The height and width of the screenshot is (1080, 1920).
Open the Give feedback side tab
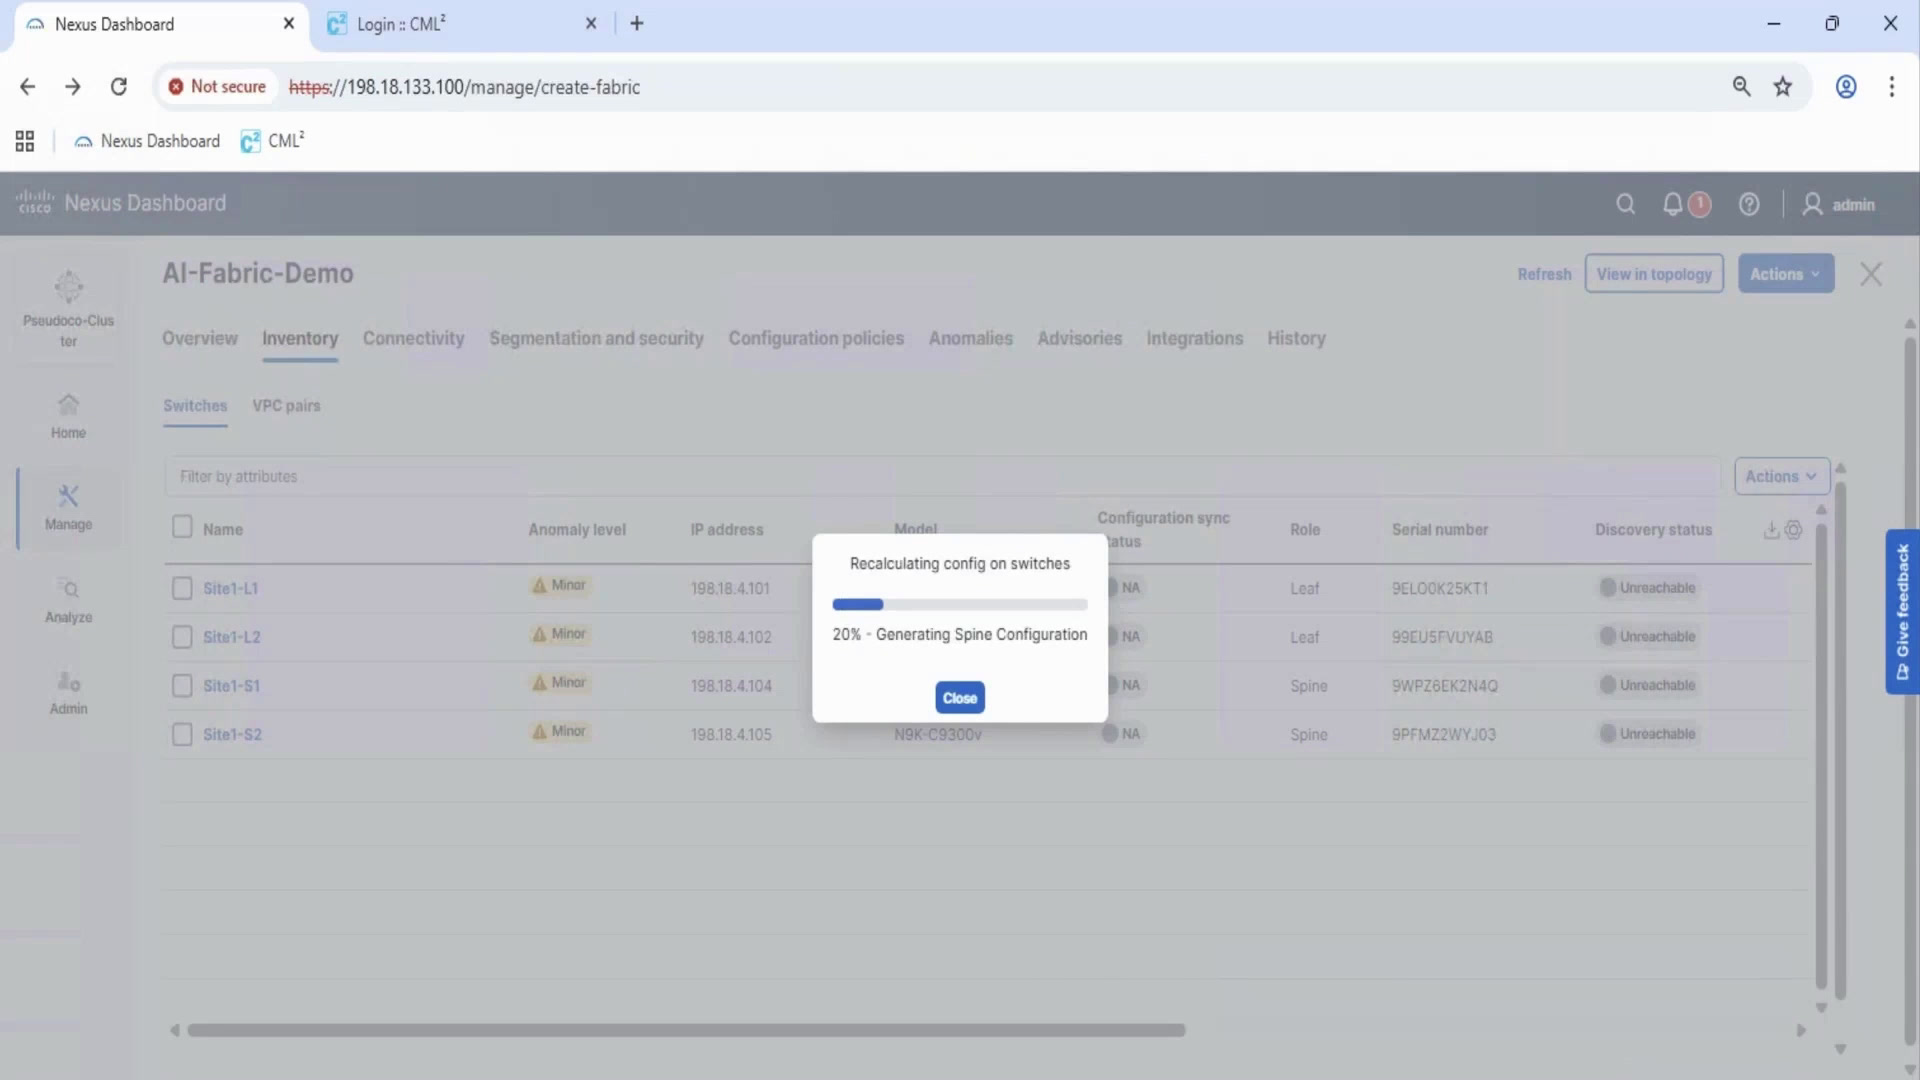(x=1902, y=612)
